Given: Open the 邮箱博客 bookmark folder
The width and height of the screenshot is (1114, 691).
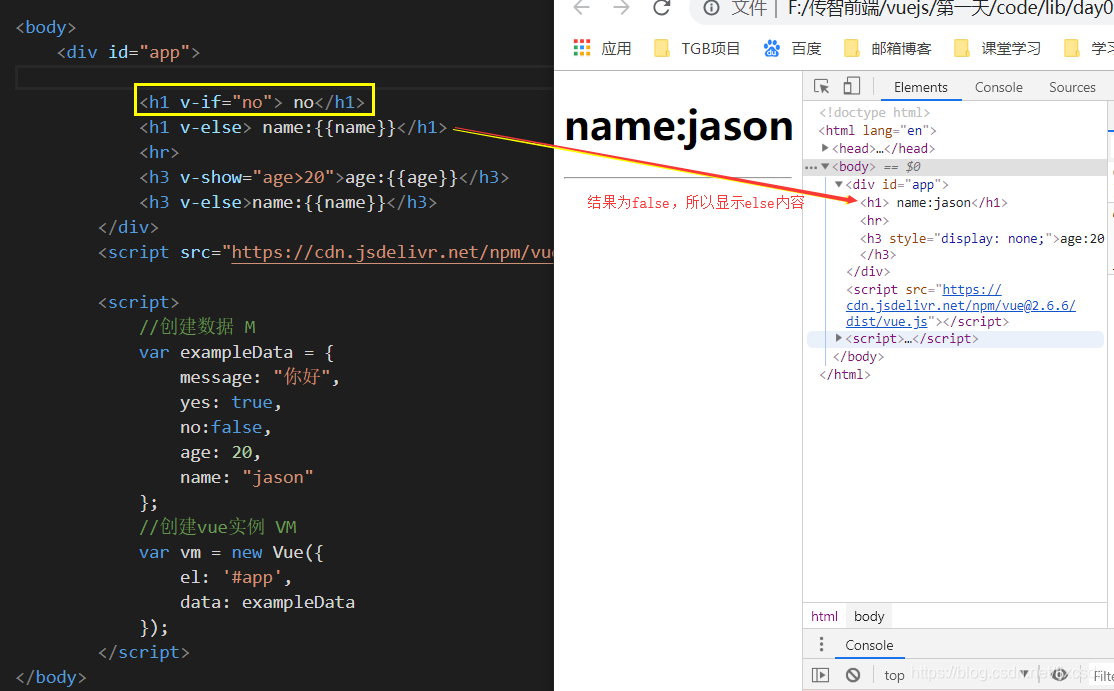Looking at the screenshot, I should tap(887, 48).
